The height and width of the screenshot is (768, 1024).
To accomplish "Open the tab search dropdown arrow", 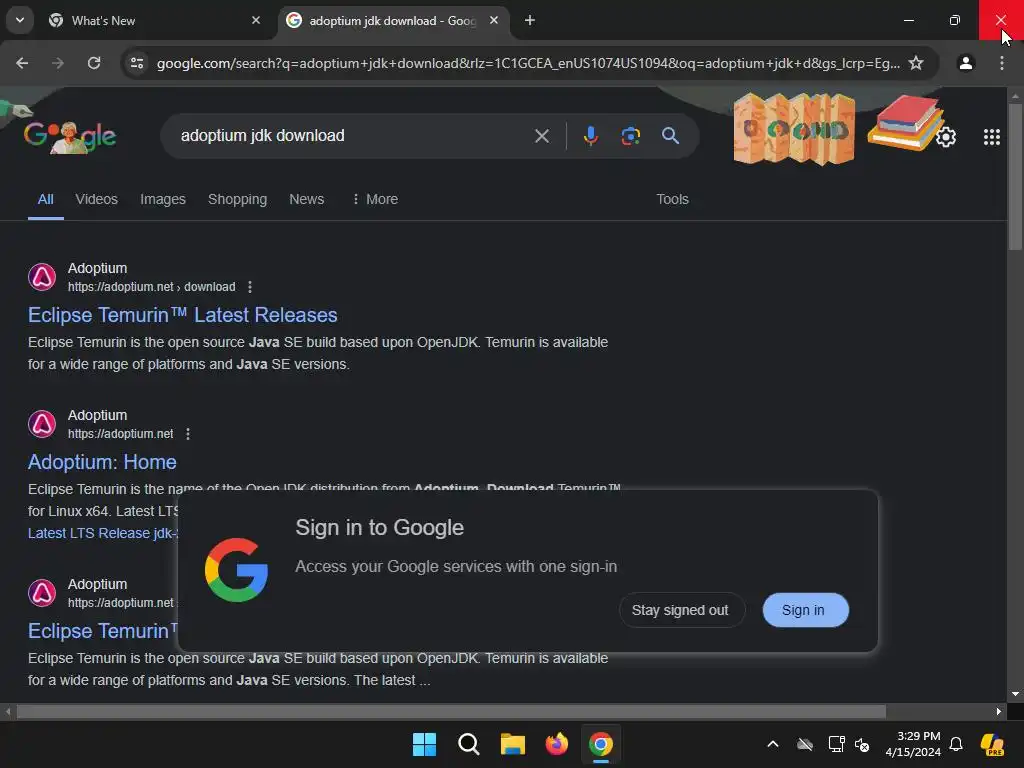I will (20, 20).
